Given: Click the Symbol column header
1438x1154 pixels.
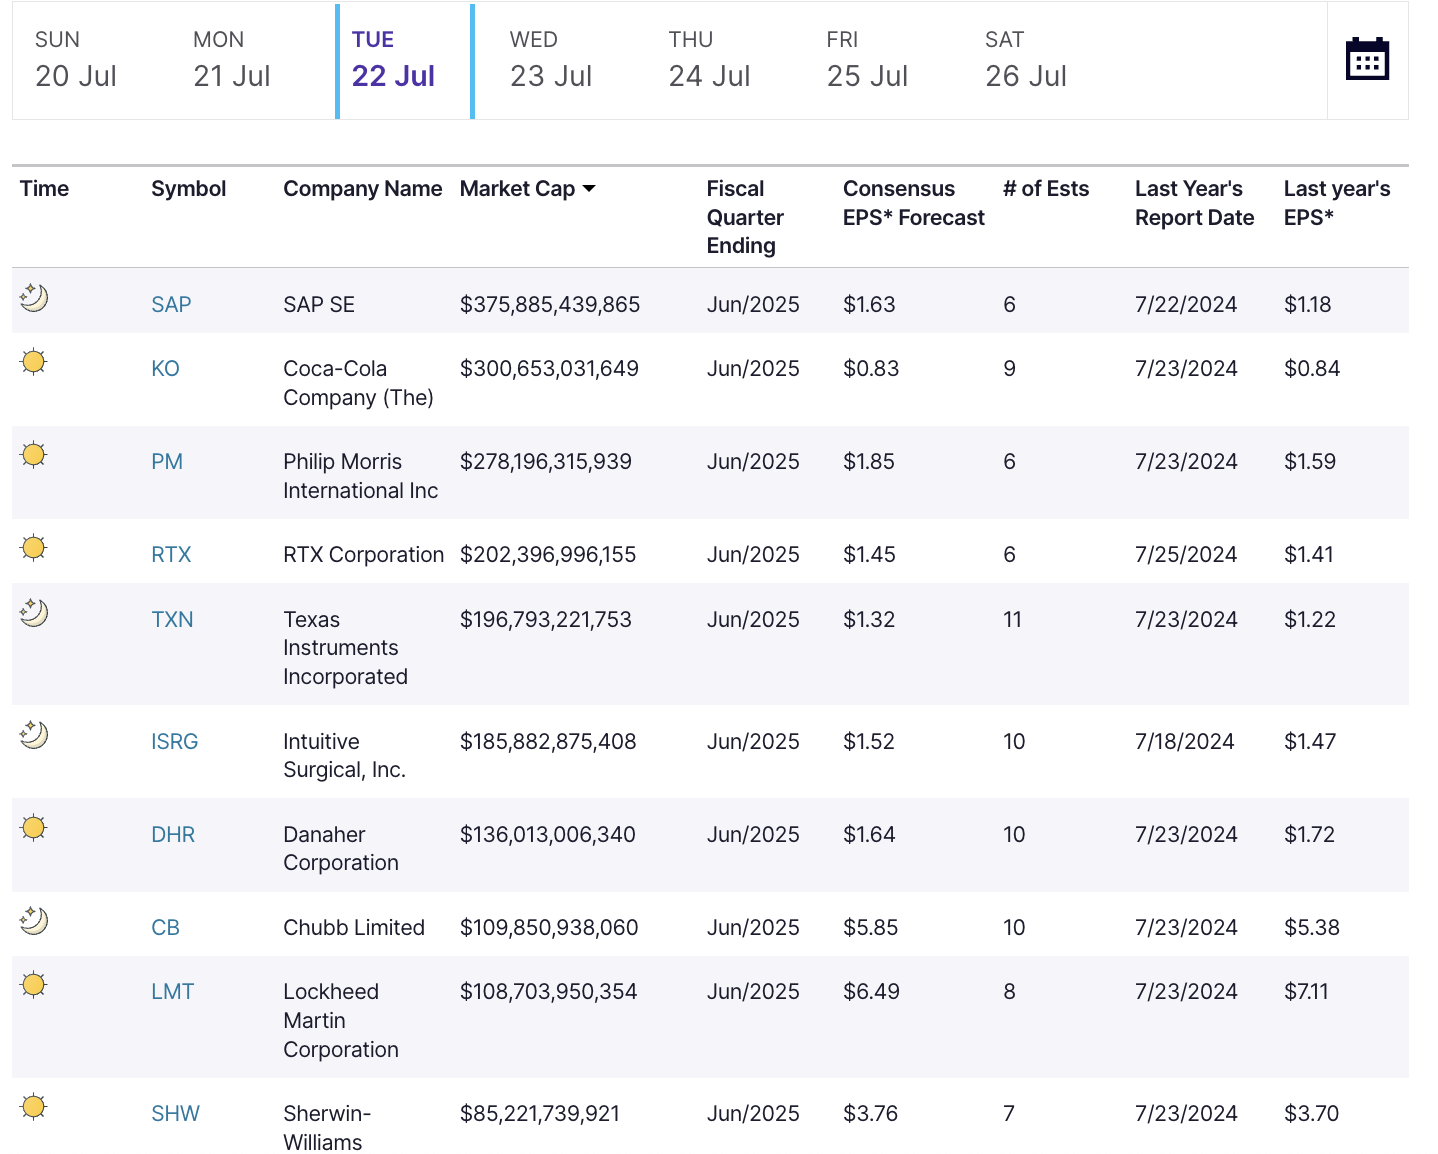Looking at the screenshot, I should pyautogui.click(x=188, y=189).
